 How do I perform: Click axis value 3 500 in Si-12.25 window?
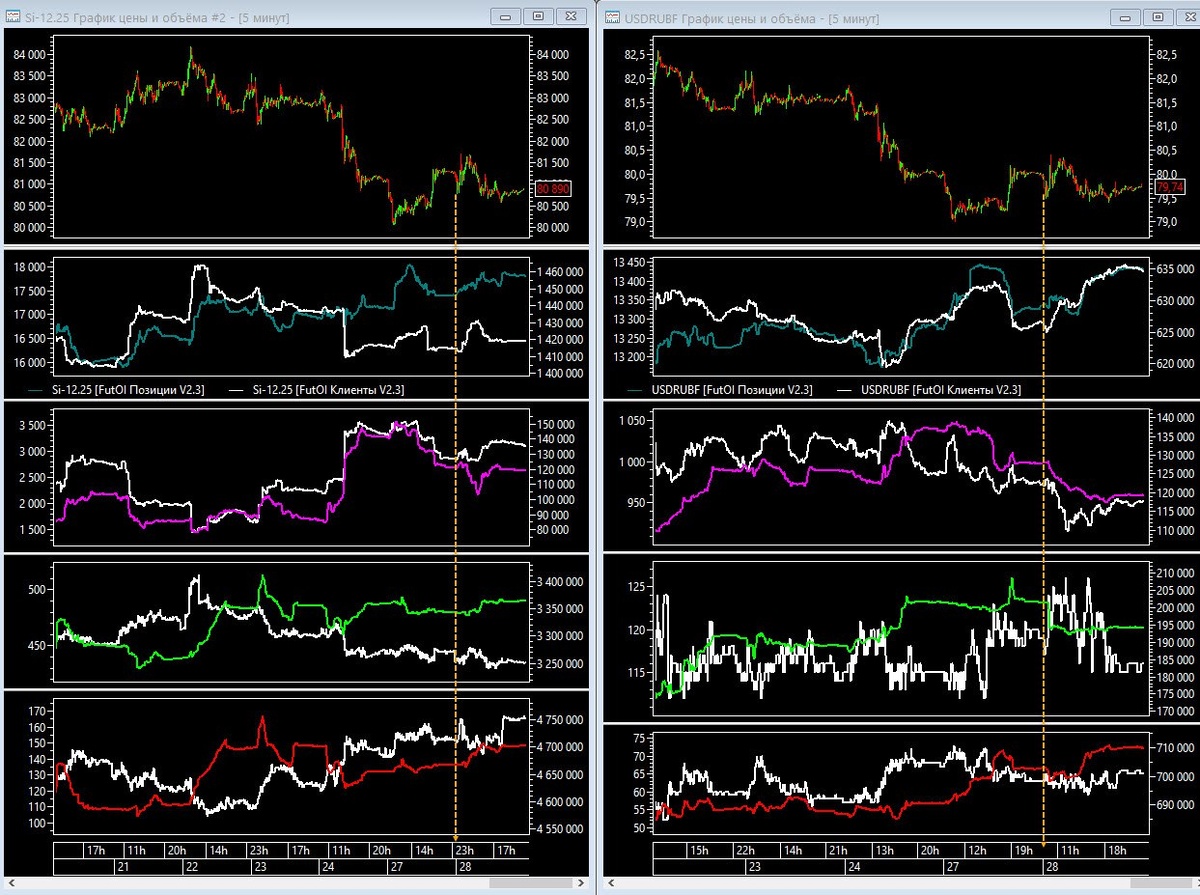[34, 426]
